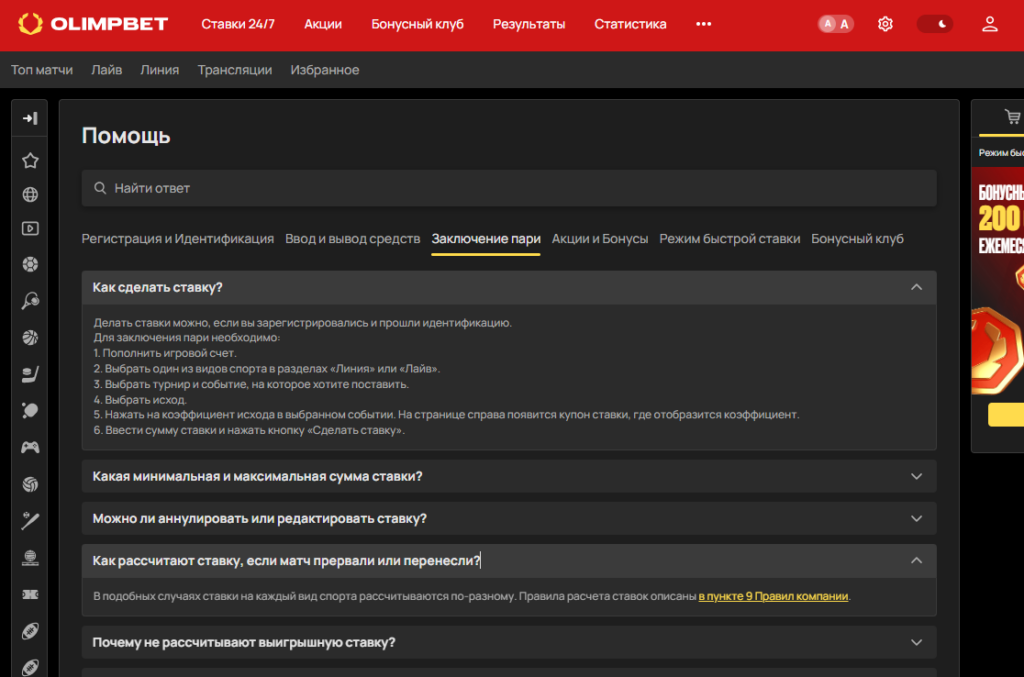Select the basketball sidebar icon

30,338
